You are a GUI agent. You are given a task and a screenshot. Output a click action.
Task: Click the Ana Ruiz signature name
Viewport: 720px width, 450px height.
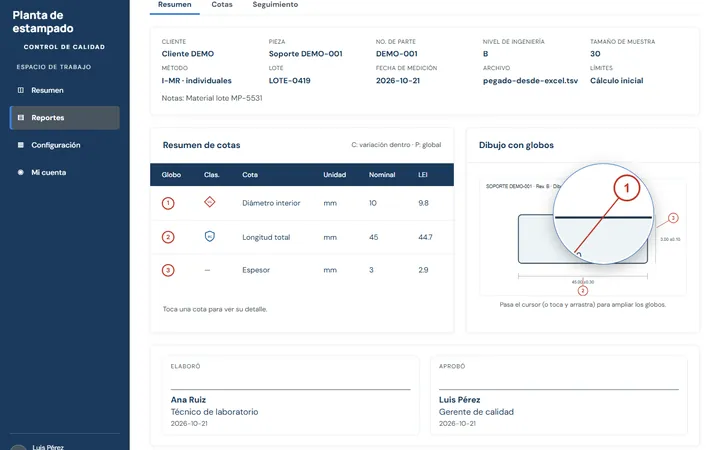[x=188, y=400]
